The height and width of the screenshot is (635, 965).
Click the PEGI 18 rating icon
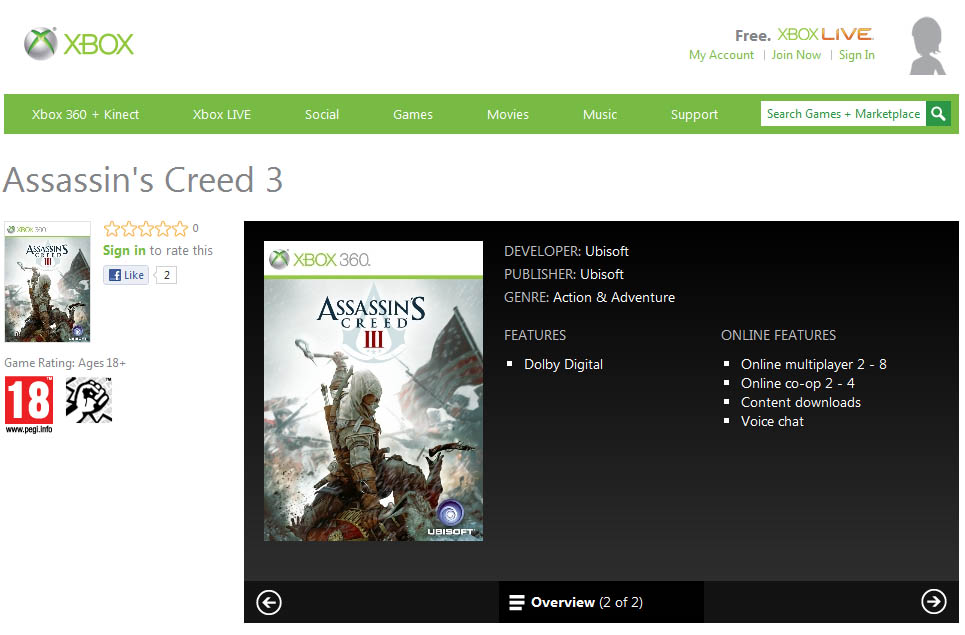[x=29, y=403]
